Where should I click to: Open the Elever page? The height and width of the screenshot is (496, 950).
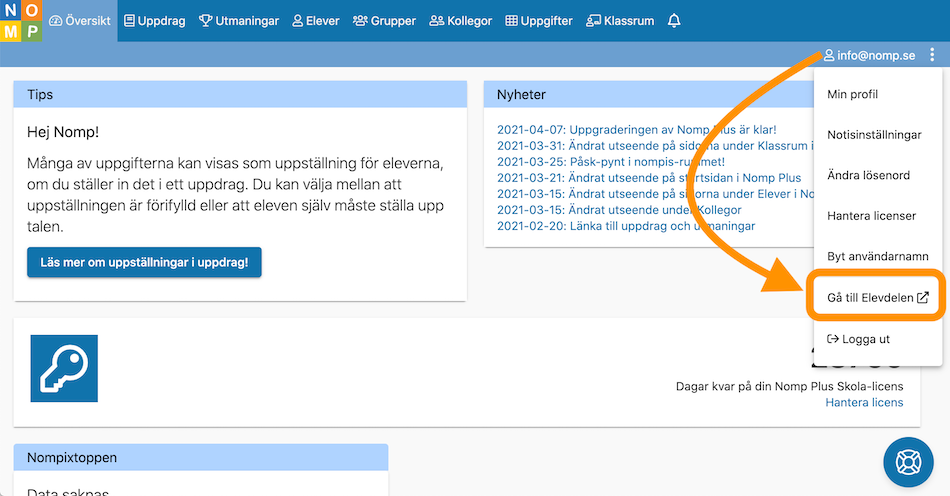[x=316, y=21]
